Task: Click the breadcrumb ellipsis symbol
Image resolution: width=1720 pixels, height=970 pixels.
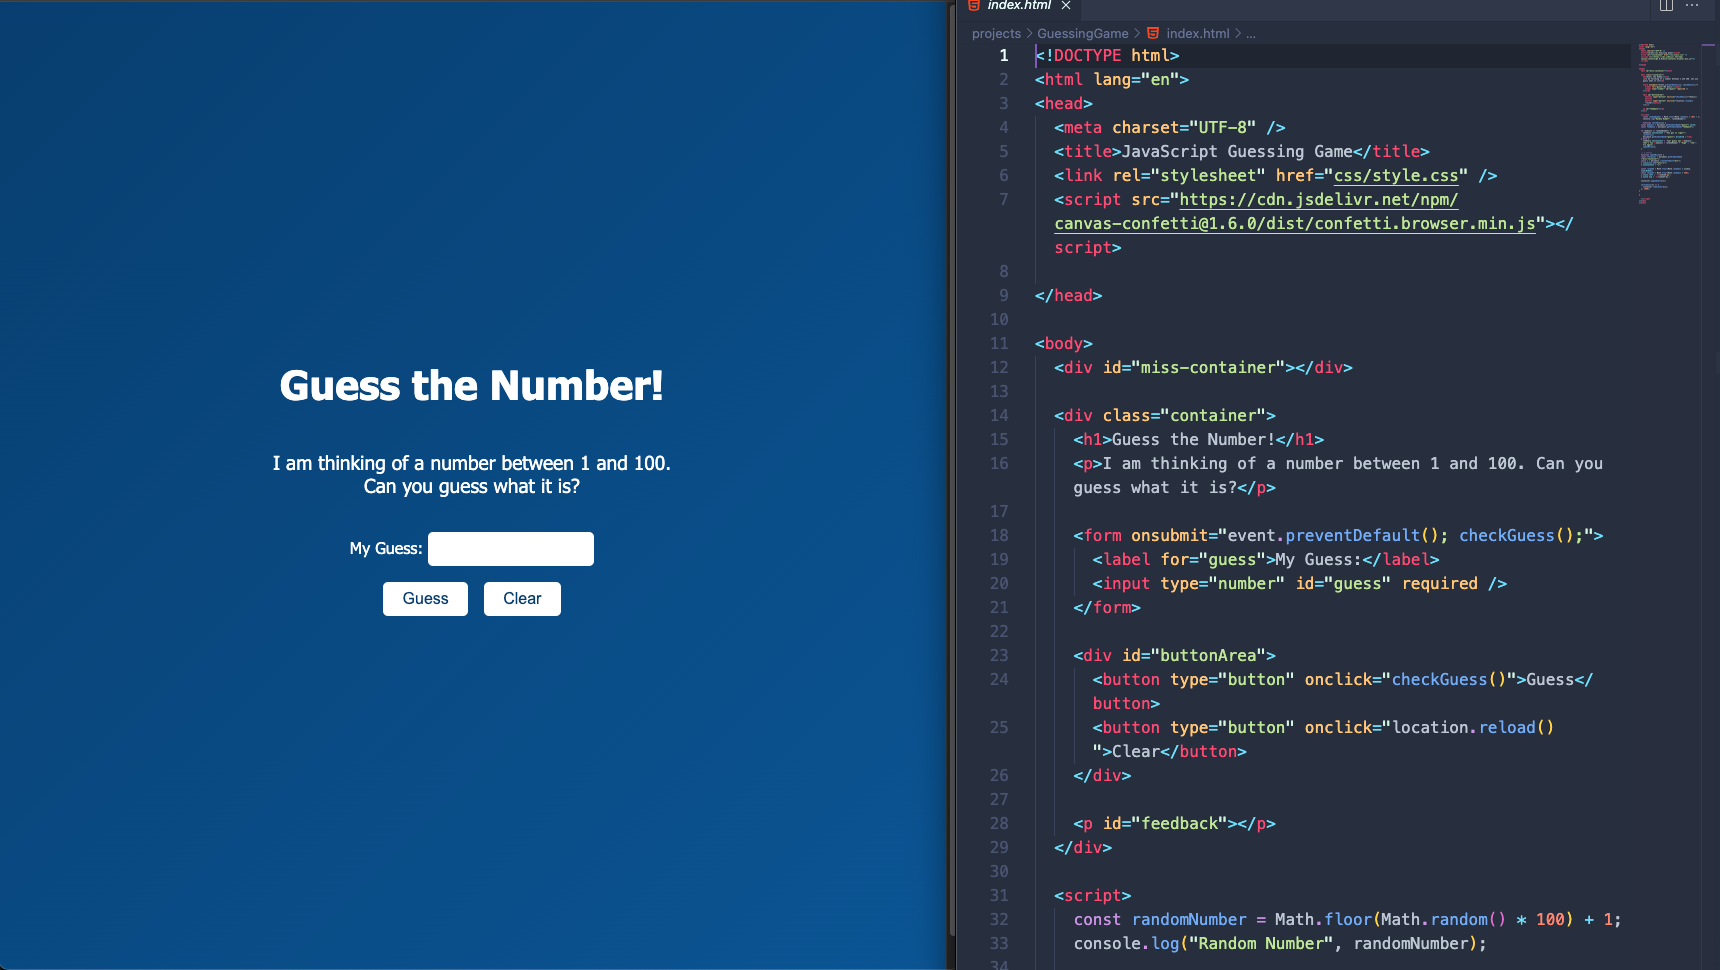Action: point(1250,34)
